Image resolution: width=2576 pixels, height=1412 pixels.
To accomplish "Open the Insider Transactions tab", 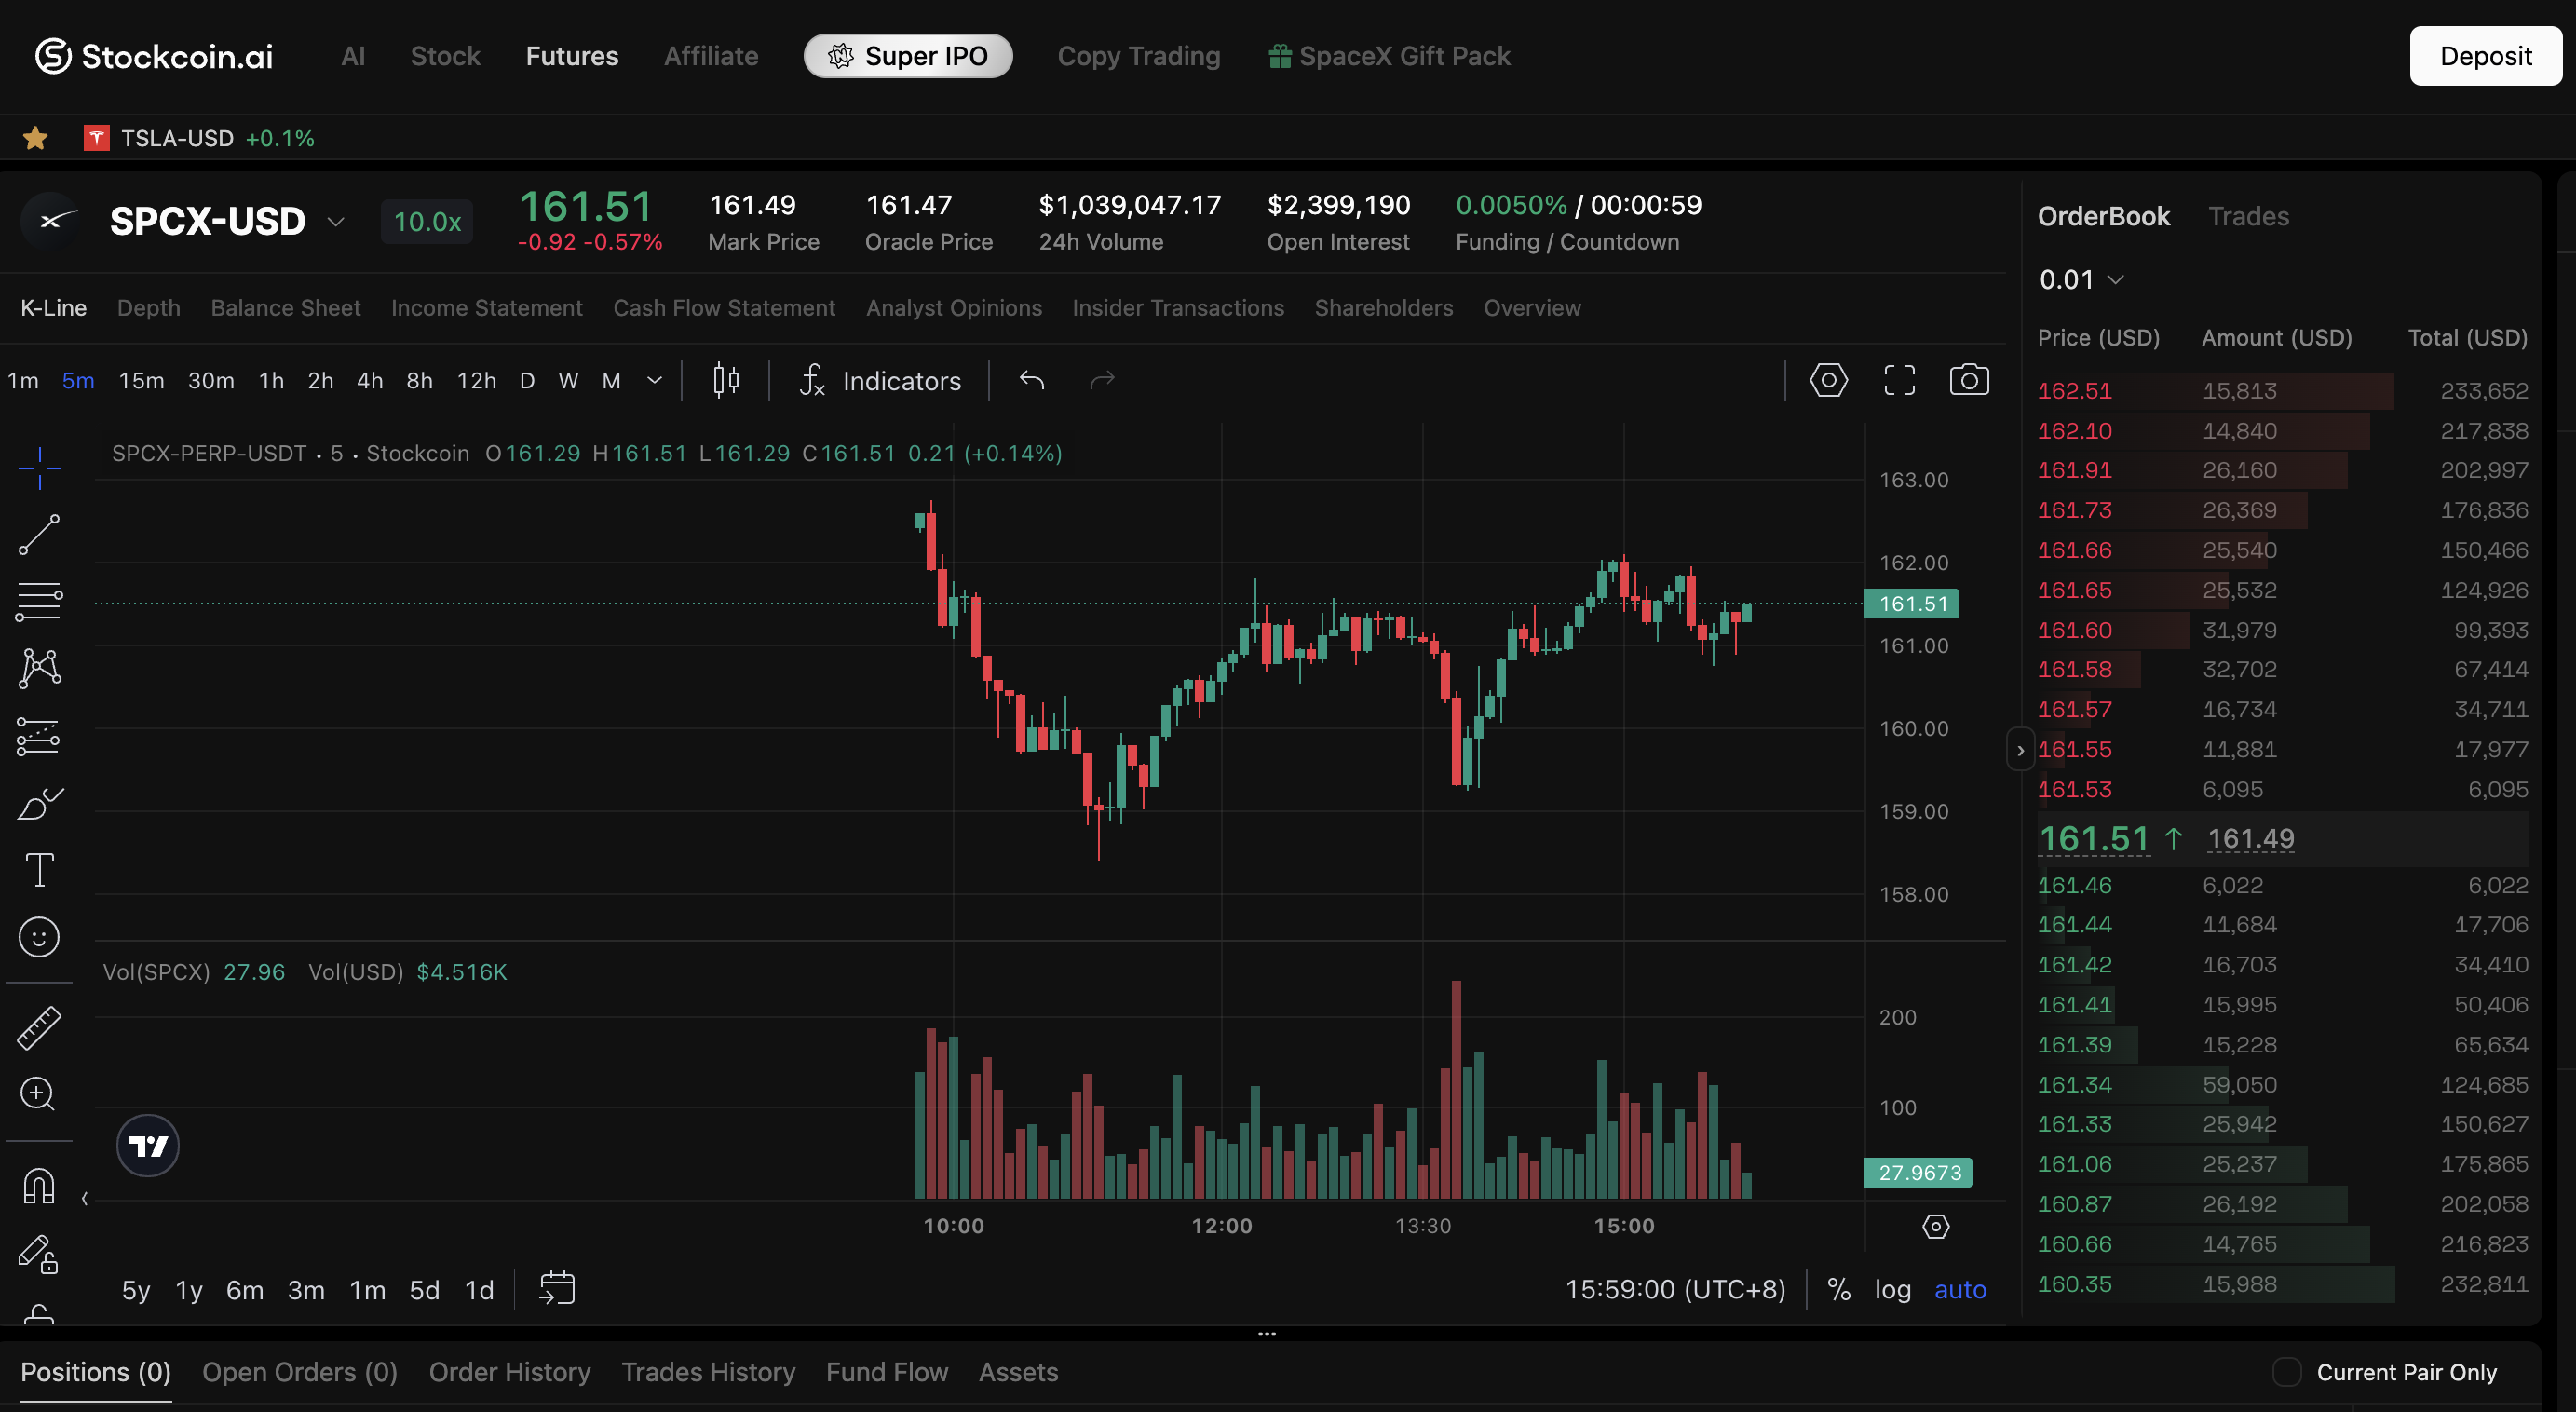I will click(1178, 308).
